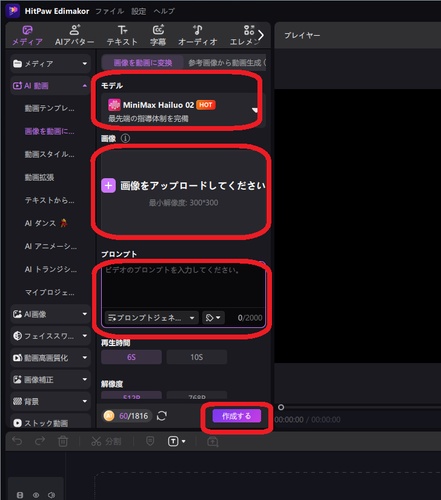
Task: Click the HitPaw Edimakor logo icon
Action: (13, 11)
